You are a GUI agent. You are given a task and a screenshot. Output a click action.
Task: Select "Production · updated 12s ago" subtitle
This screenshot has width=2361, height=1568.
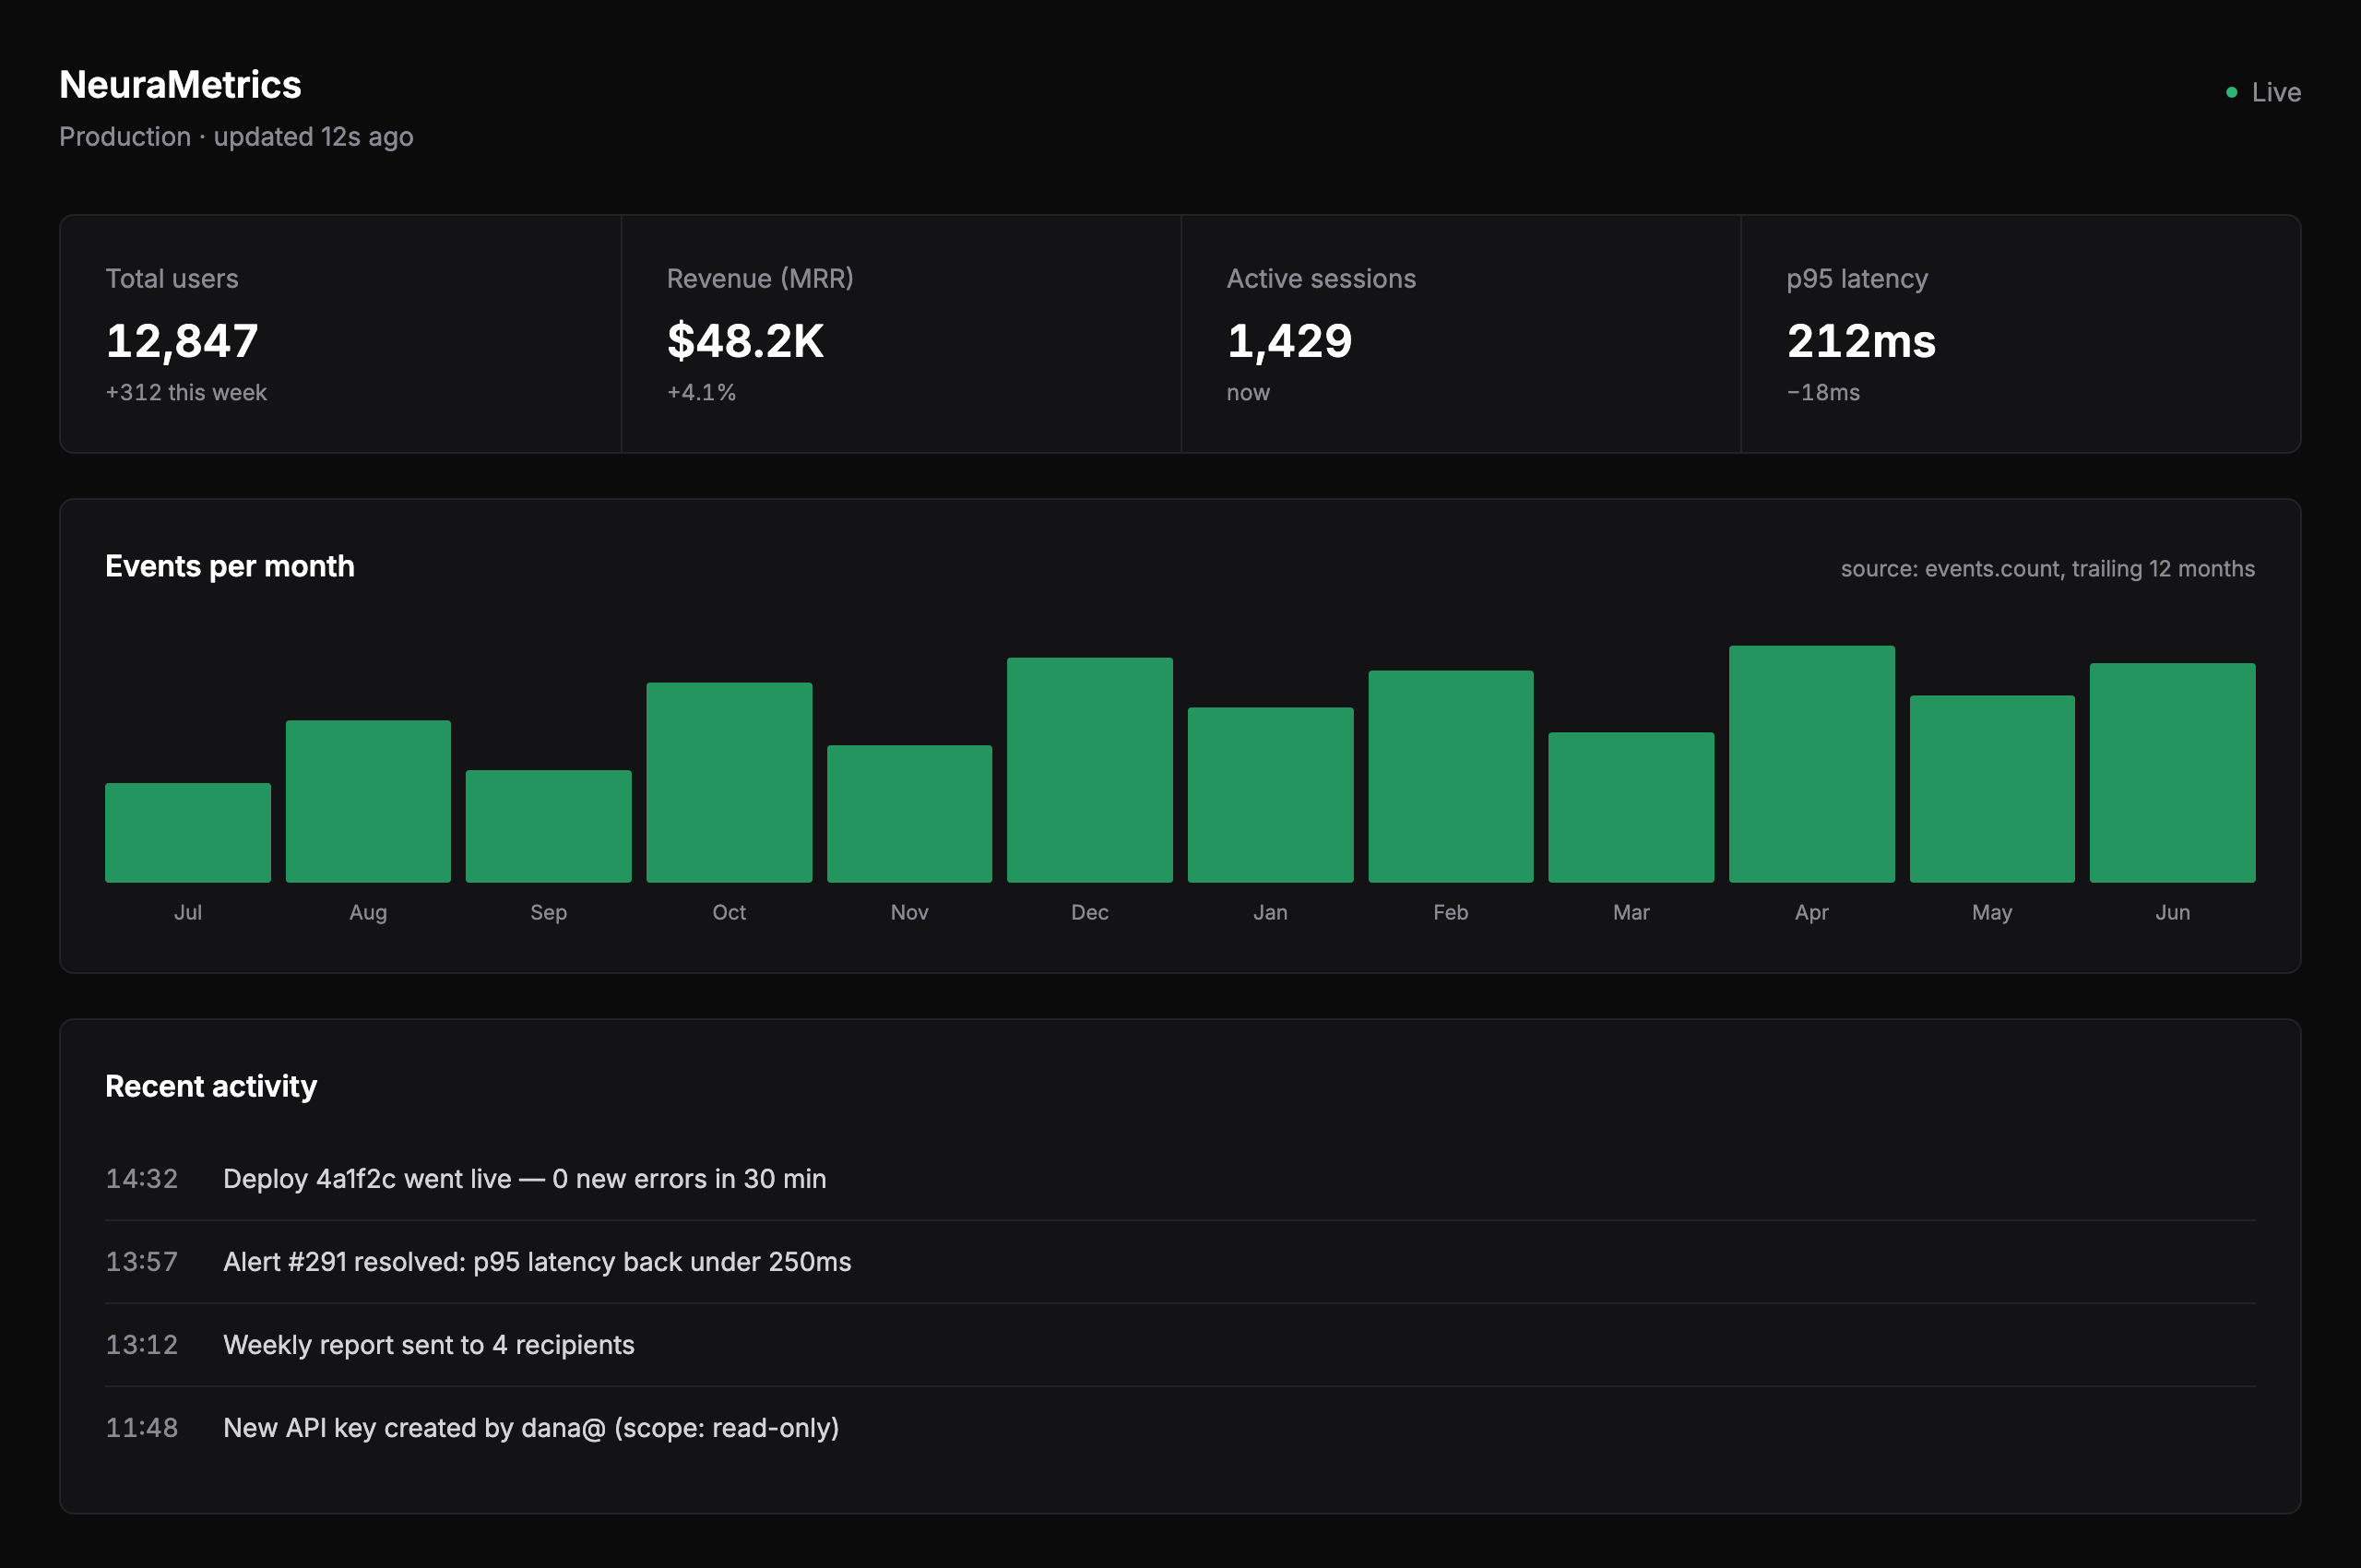[236, 136]
